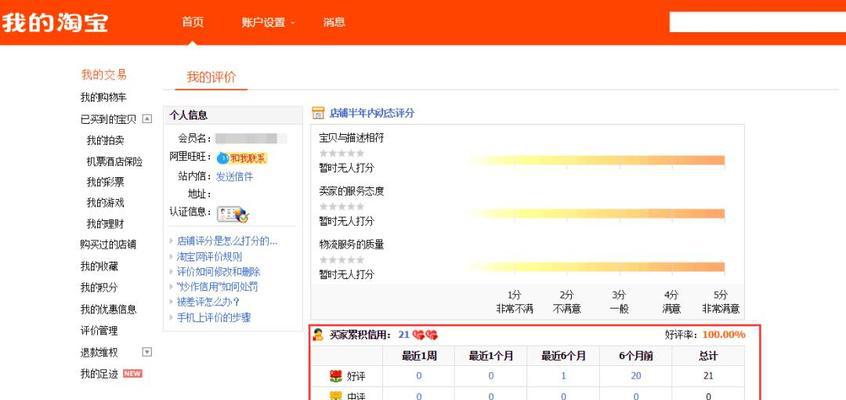846x400 pixels.
Task: Open 账户设置 dropdown menu
Action: [x=268, y=23]
